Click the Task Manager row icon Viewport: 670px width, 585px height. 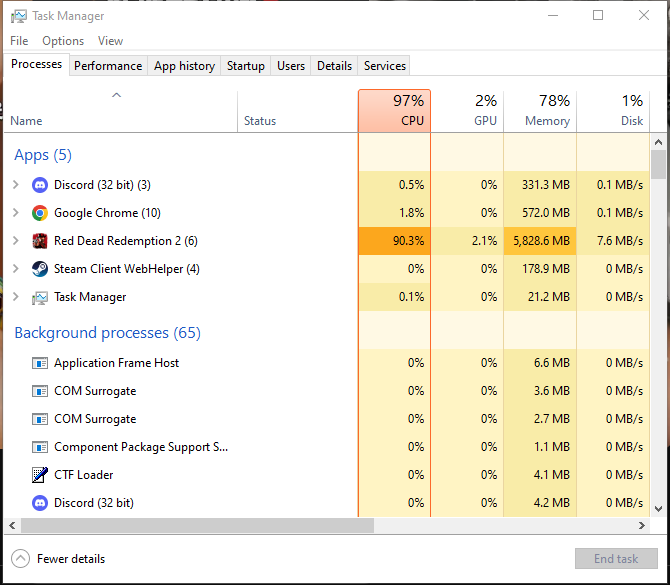coord(40,297)
